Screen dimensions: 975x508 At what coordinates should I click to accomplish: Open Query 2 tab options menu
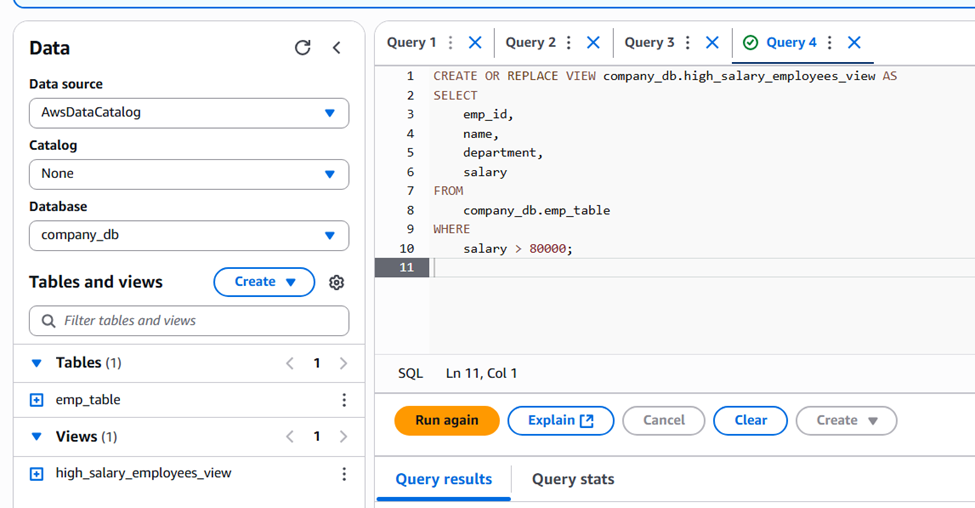[x=568, y=42]
